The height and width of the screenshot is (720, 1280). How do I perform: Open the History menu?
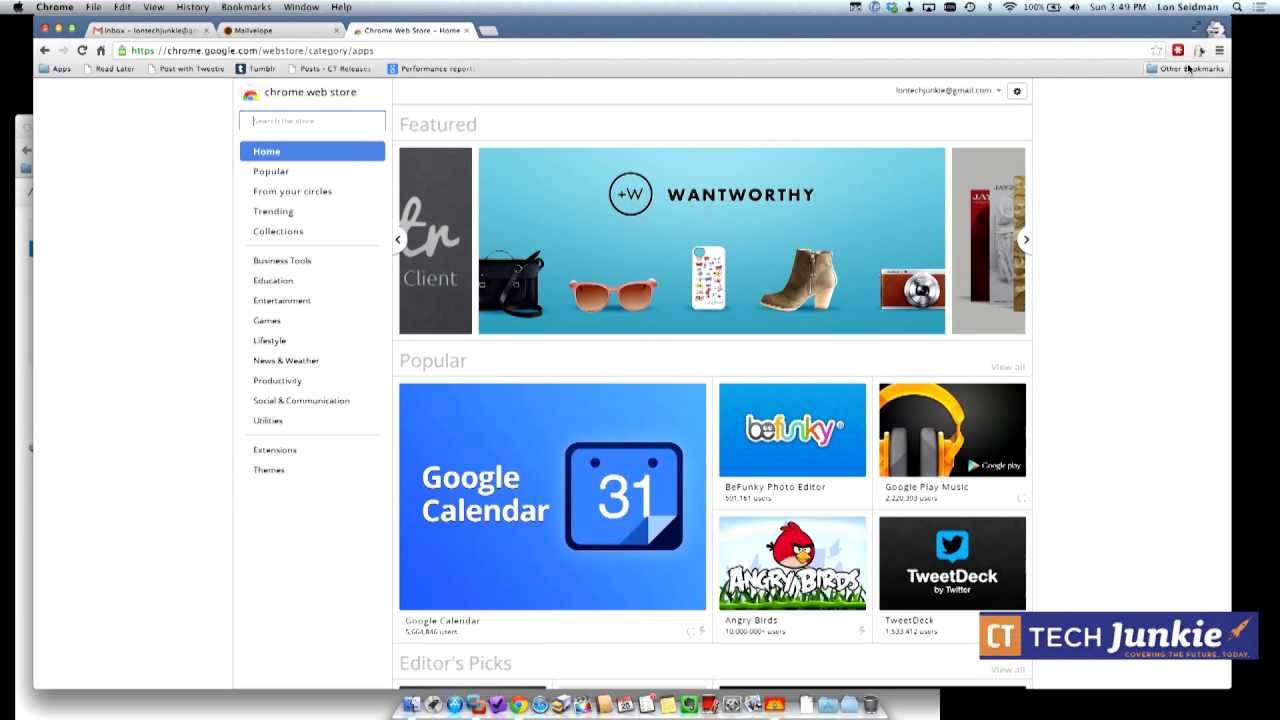pos(192,7)
